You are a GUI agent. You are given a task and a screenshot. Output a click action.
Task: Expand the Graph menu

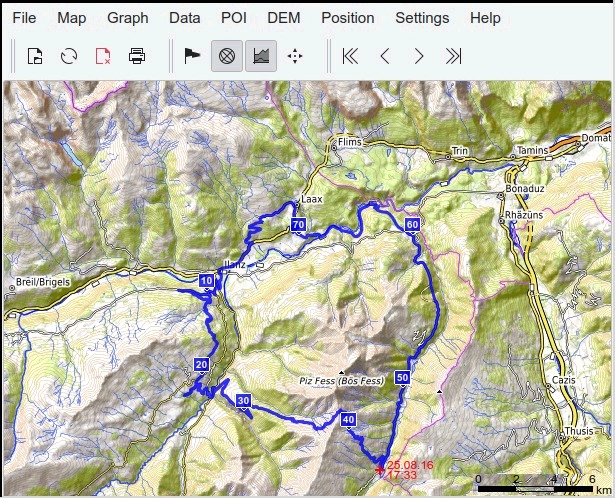[128, 18]
